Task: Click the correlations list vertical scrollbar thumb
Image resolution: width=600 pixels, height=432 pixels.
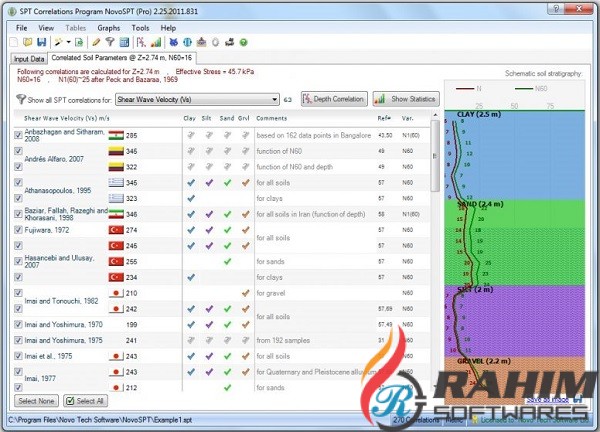Action: 435,156
